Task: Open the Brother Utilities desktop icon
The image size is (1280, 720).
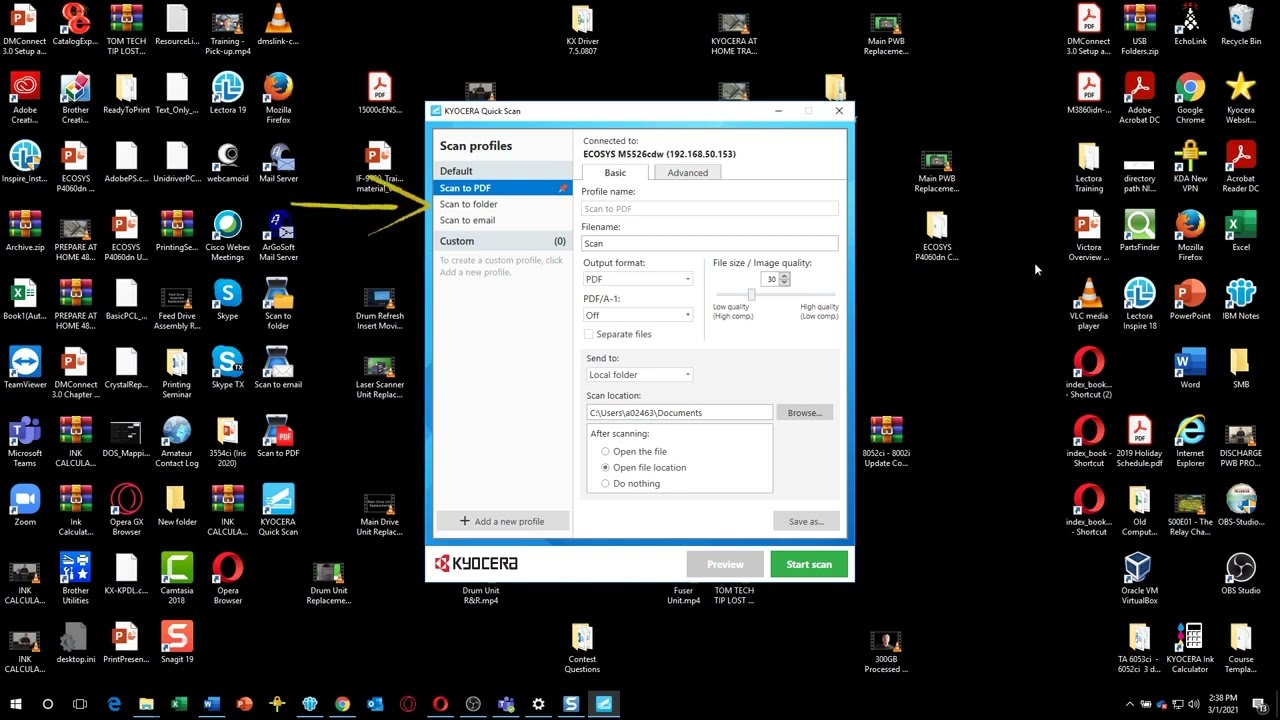Action: [75, 579]
